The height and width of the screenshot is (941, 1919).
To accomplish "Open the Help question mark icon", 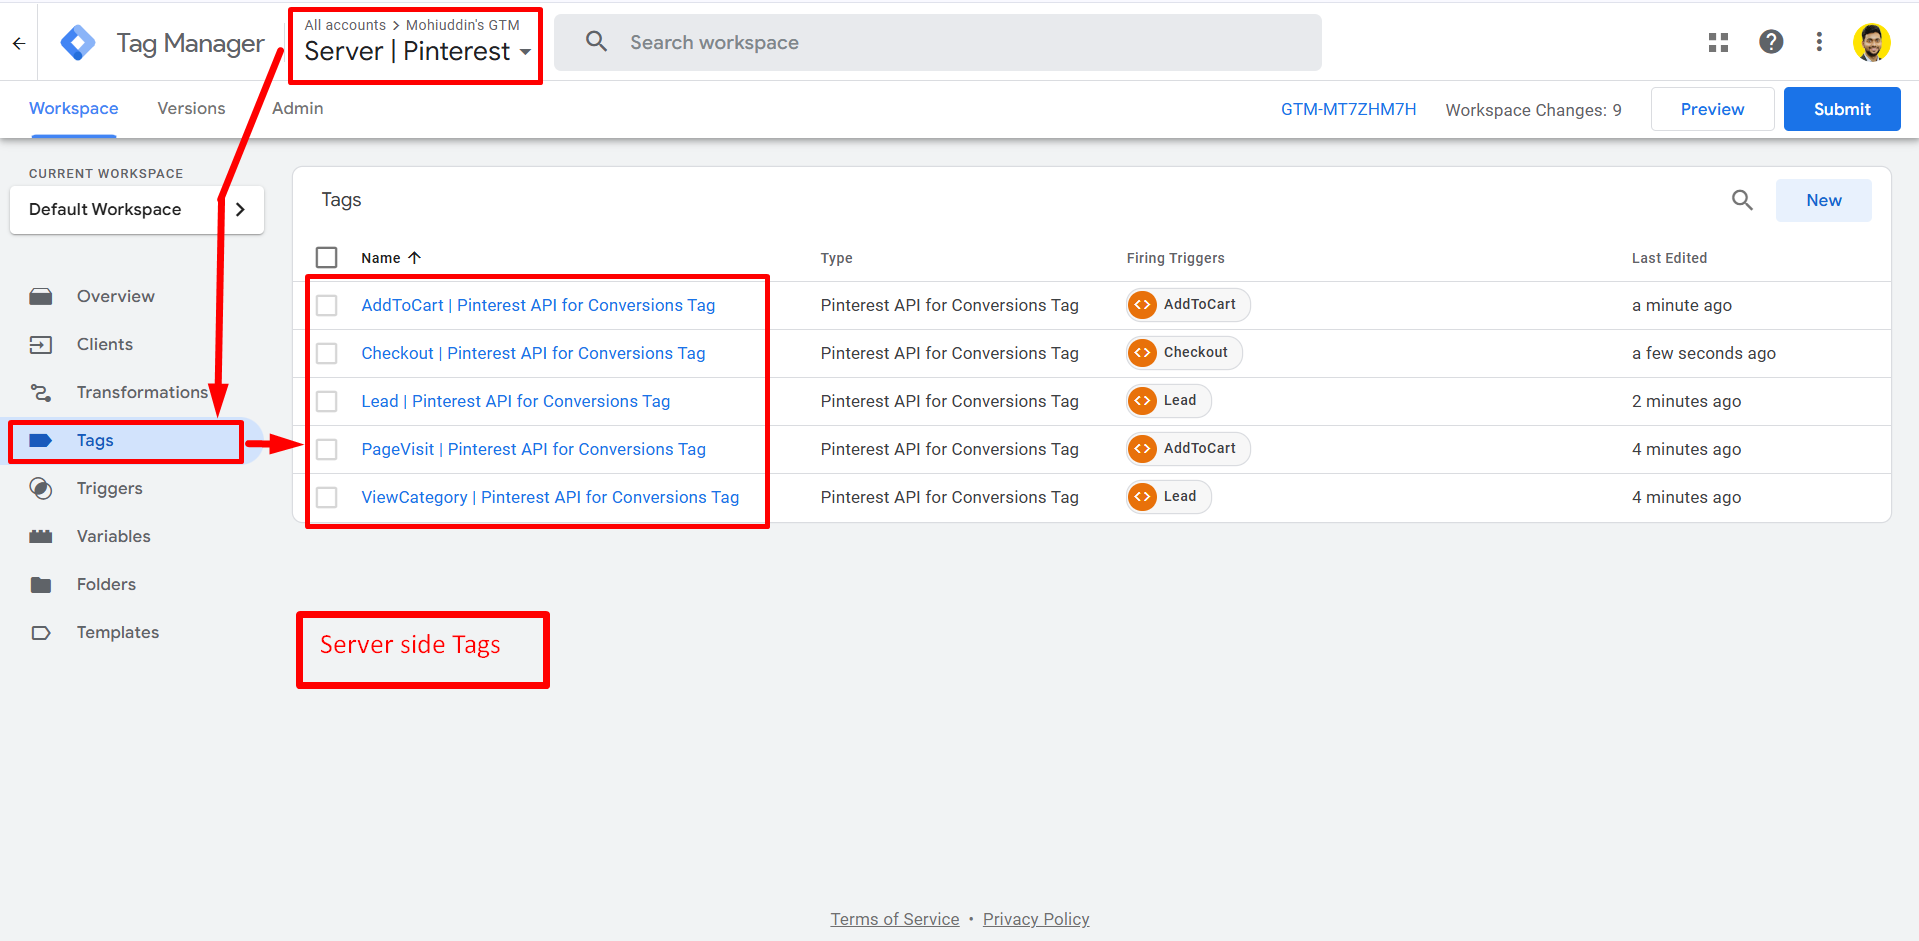I will [1771, 42].
